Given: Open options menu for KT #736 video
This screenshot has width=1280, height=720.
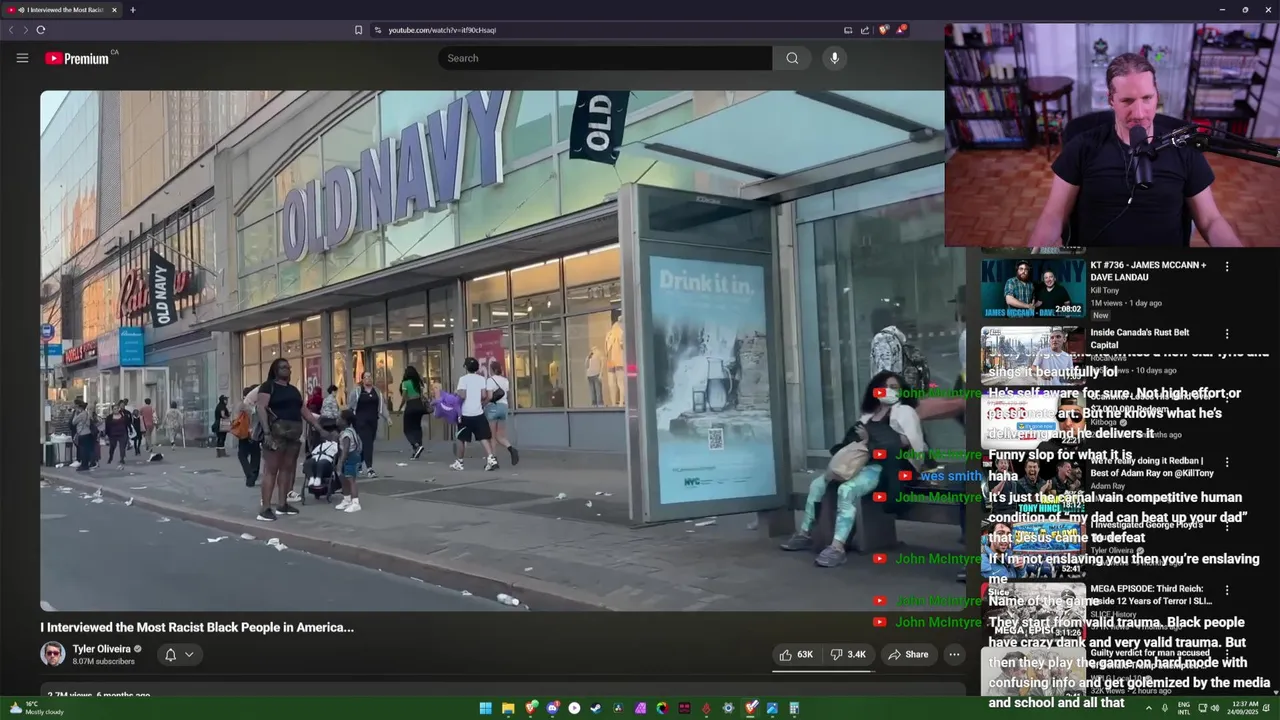Looking at the screenshot, I should coord(1227,267).
